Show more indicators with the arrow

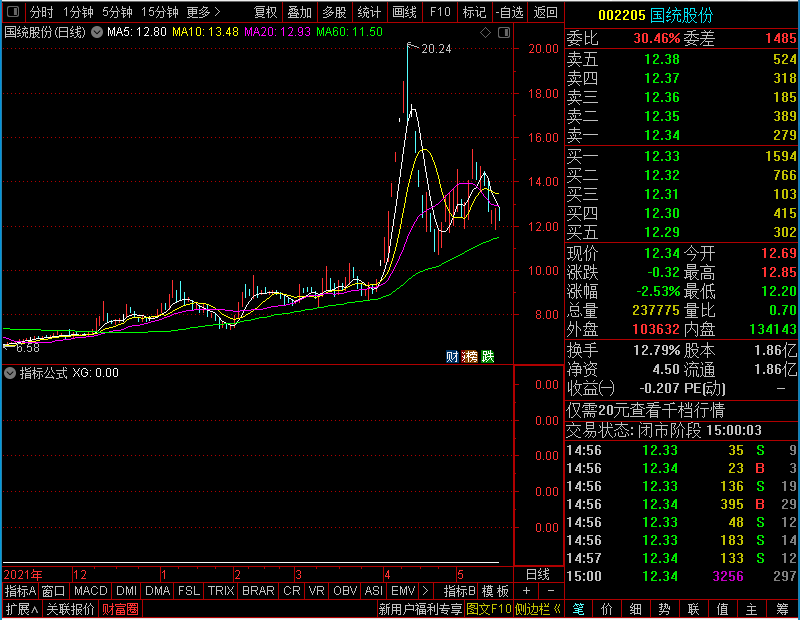pos(426,591)
